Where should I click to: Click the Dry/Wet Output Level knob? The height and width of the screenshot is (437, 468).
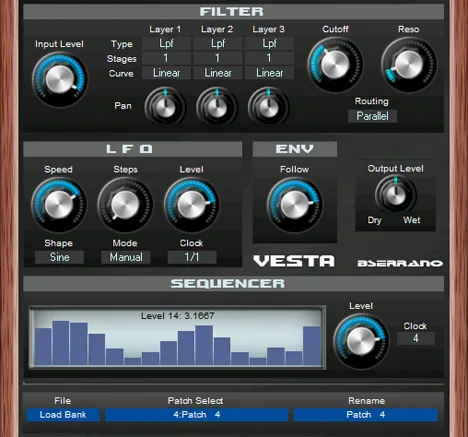click(396, 194)
